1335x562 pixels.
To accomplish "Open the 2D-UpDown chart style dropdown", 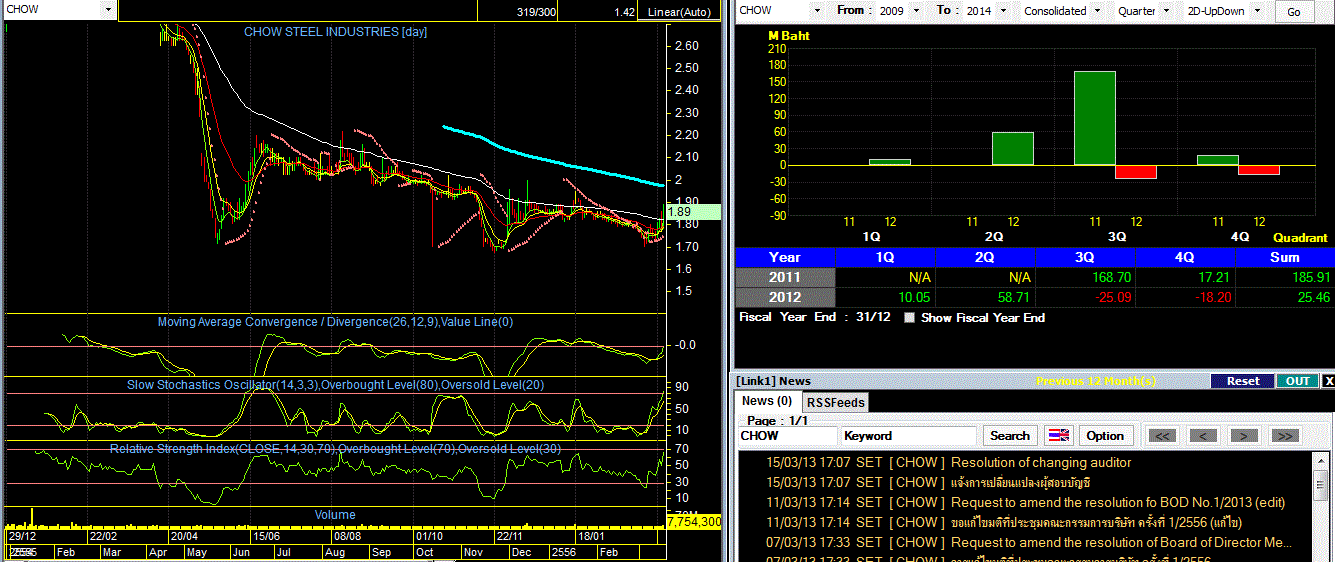I will pos(1257,11).
